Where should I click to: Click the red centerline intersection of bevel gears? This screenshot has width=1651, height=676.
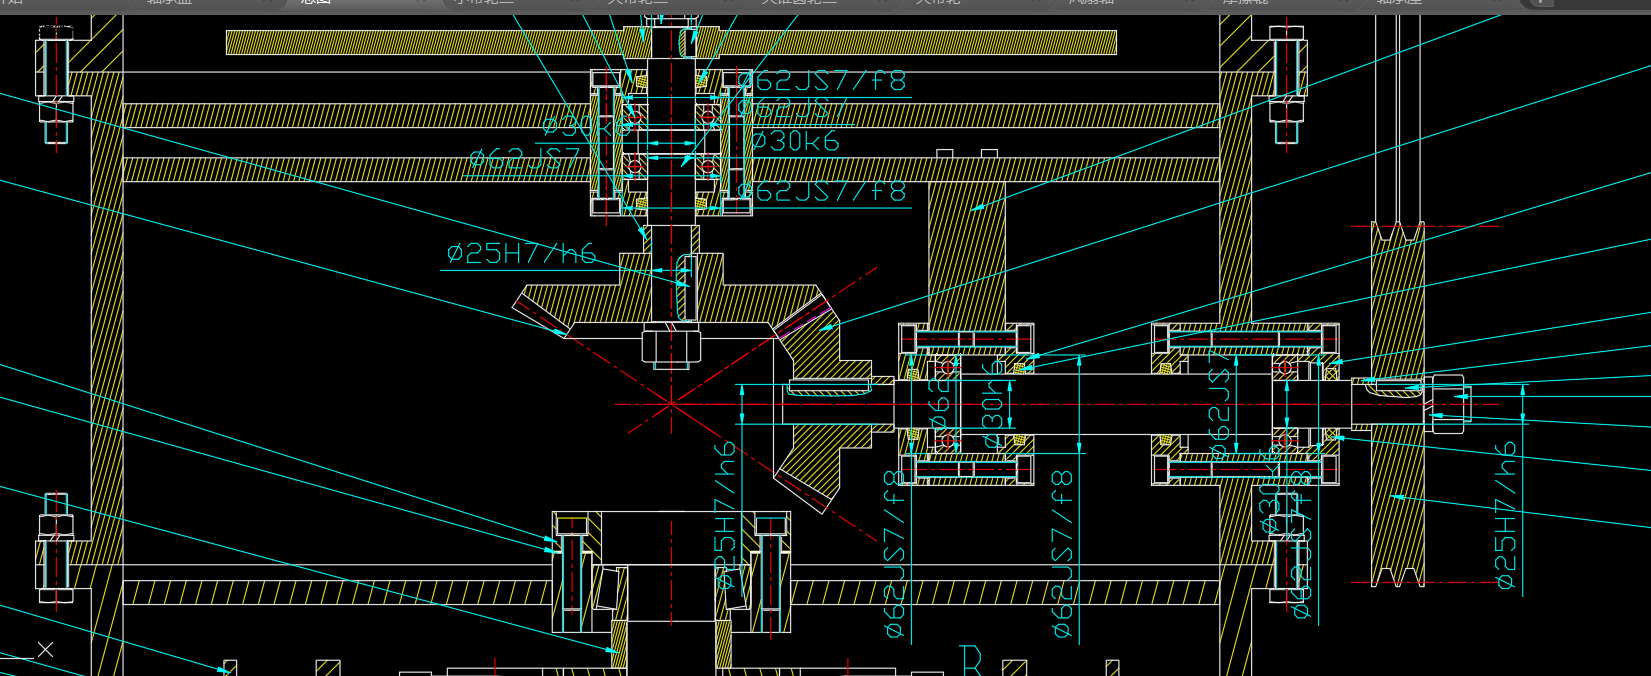tap(671, 404)
